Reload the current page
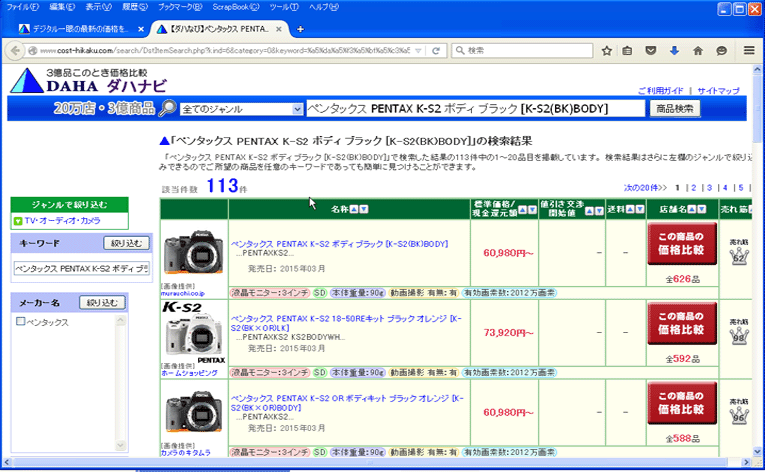This screenshot has width=765, height=472. 436,51
